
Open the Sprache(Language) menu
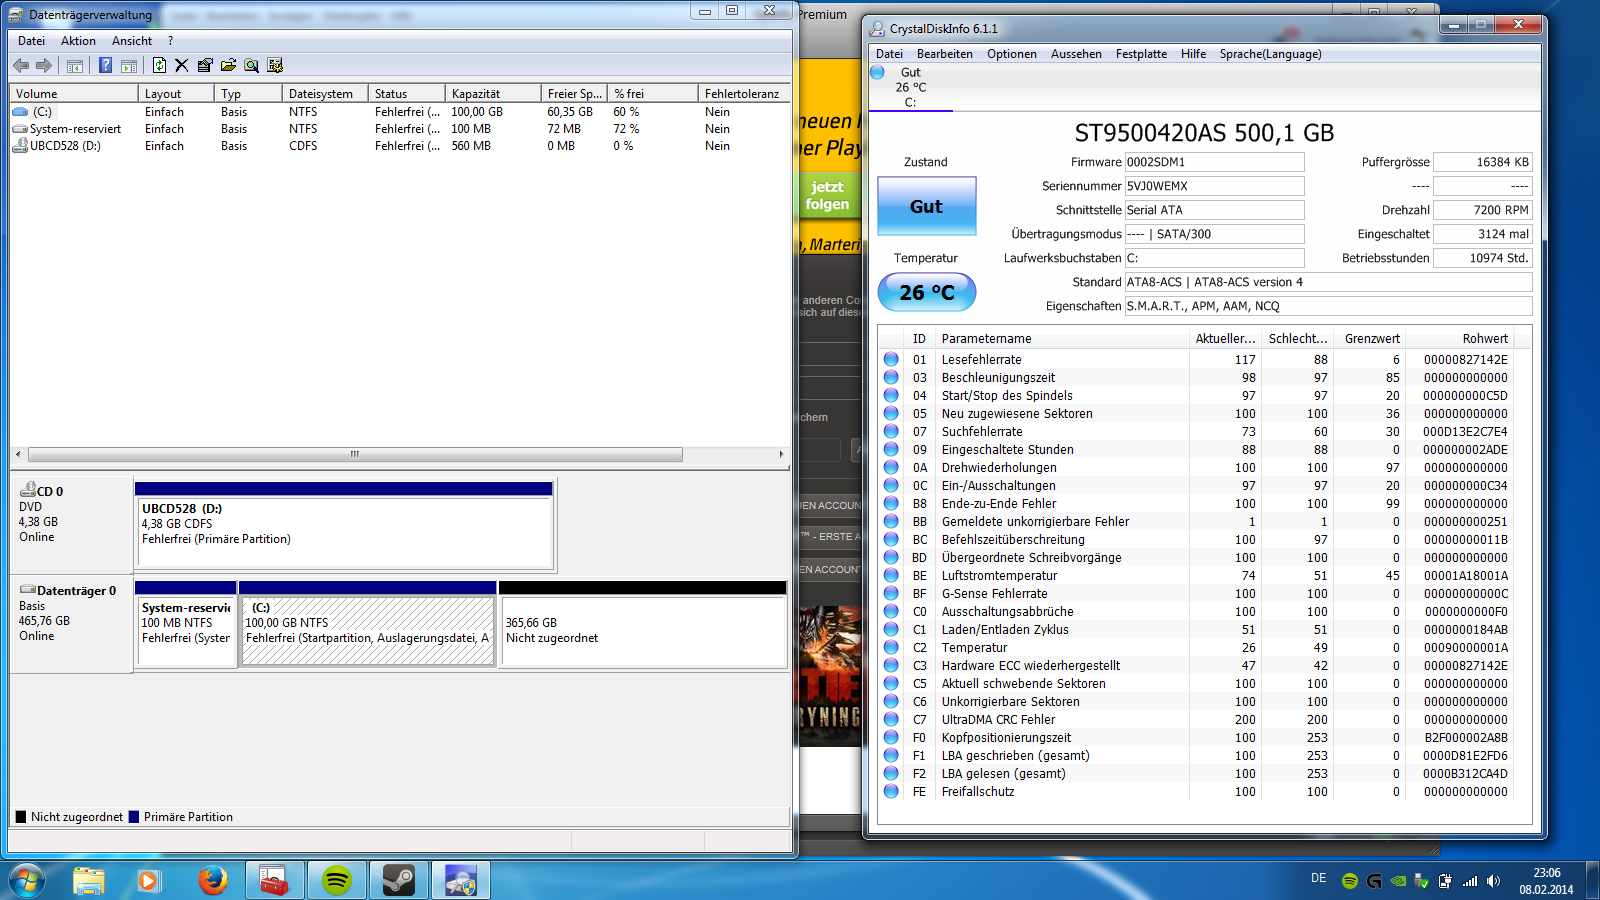point(1270,54)
